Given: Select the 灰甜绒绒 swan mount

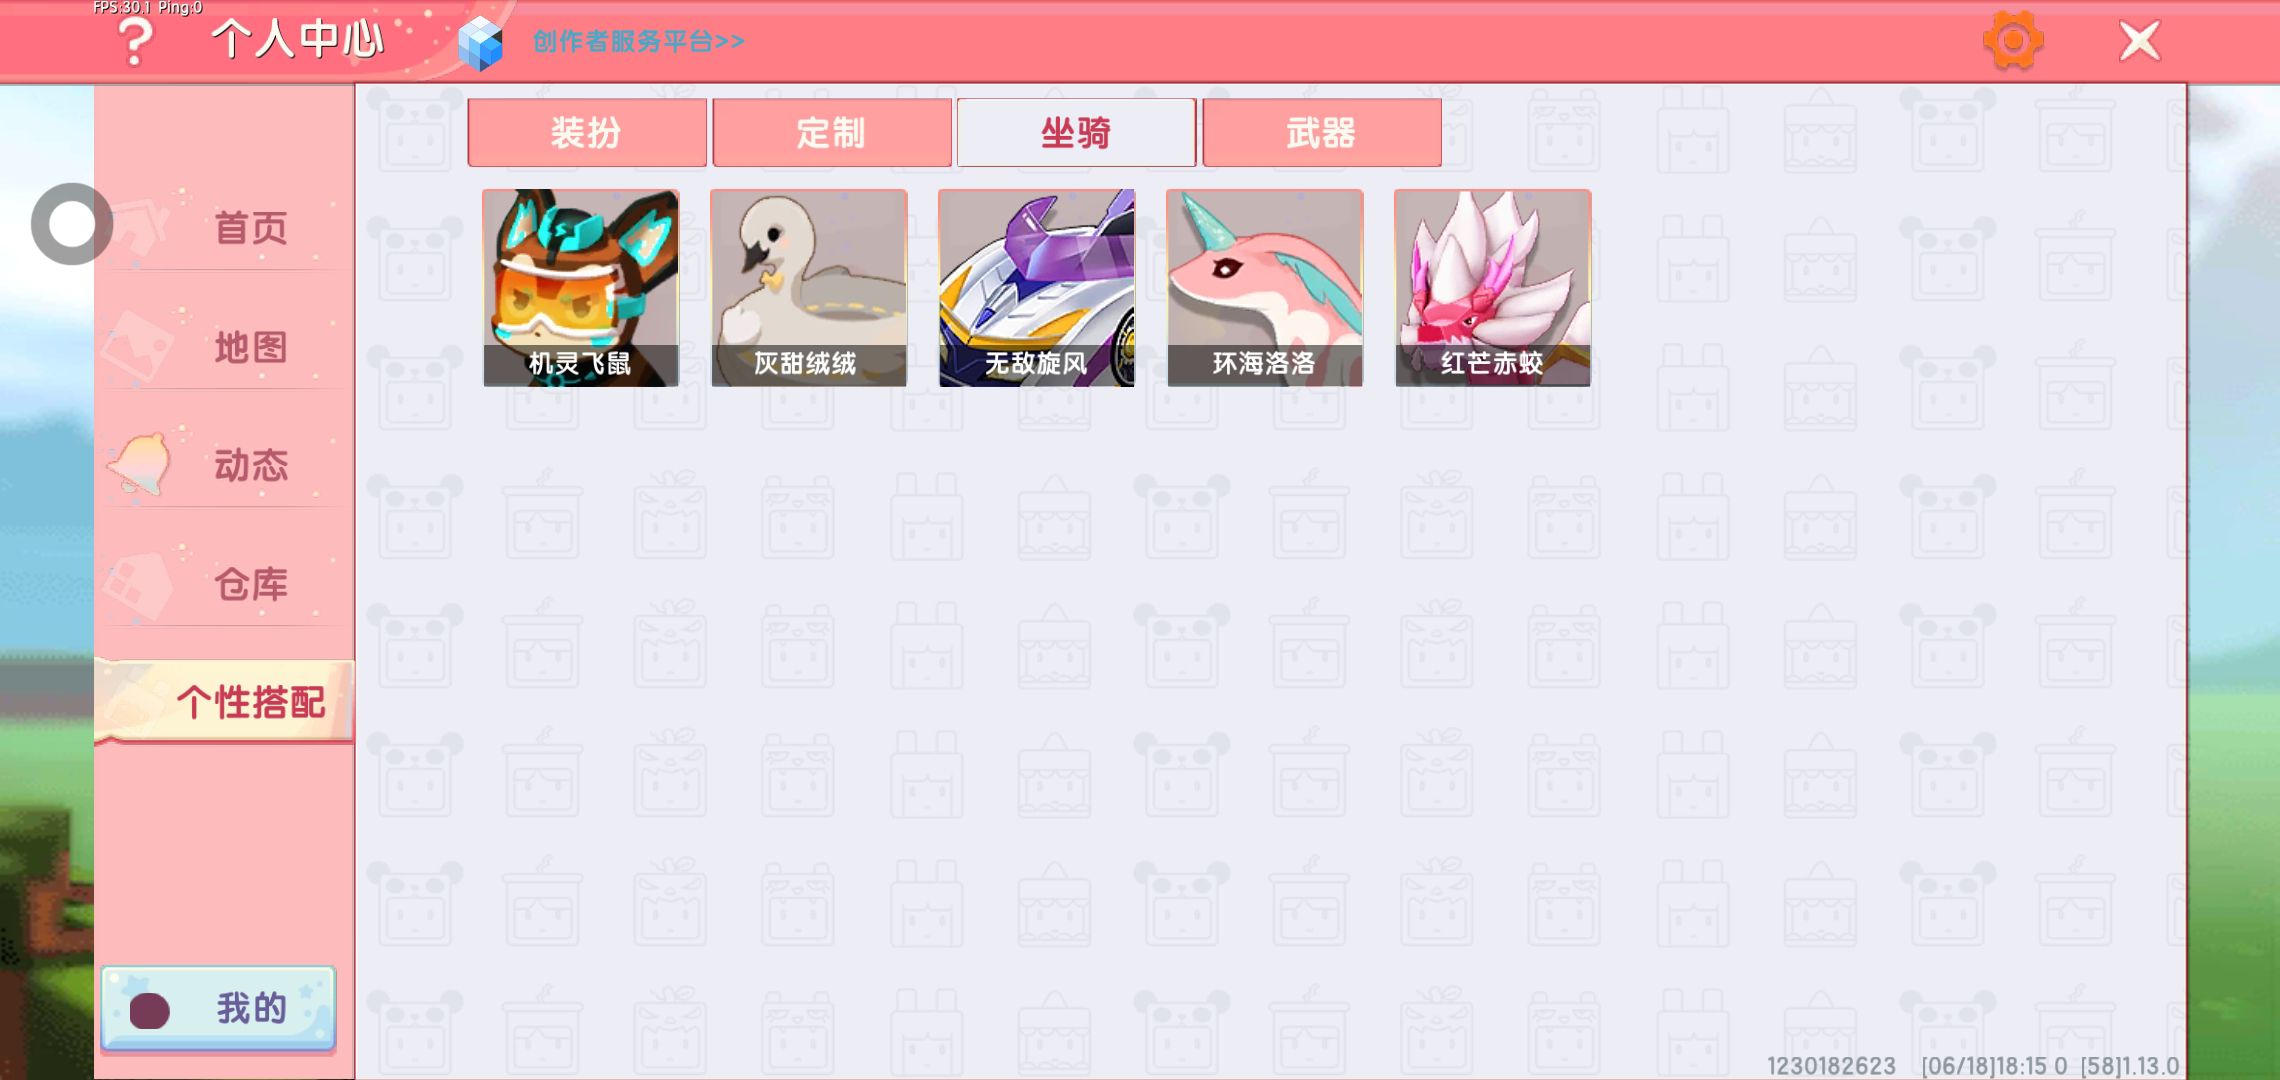Looking at the screenshot, I should (809, 288).
